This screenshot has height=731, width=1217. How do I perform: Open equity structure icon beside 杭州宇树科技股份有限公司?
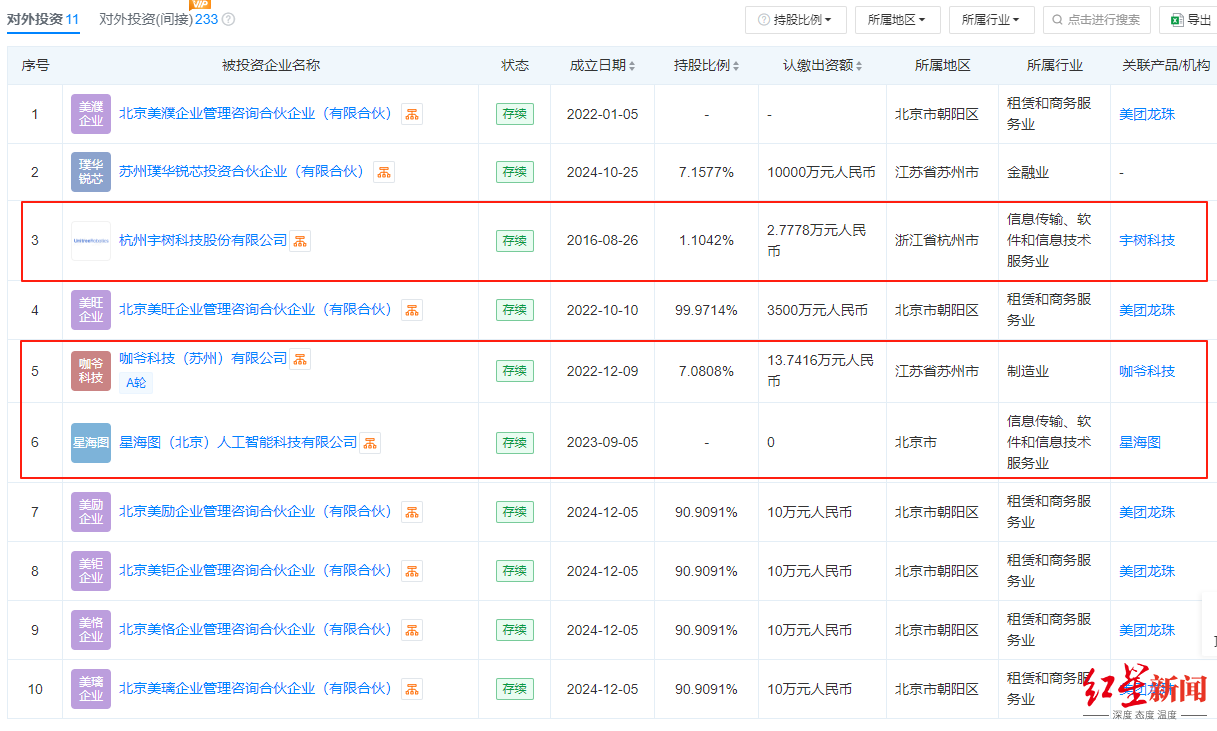[300, 241]
